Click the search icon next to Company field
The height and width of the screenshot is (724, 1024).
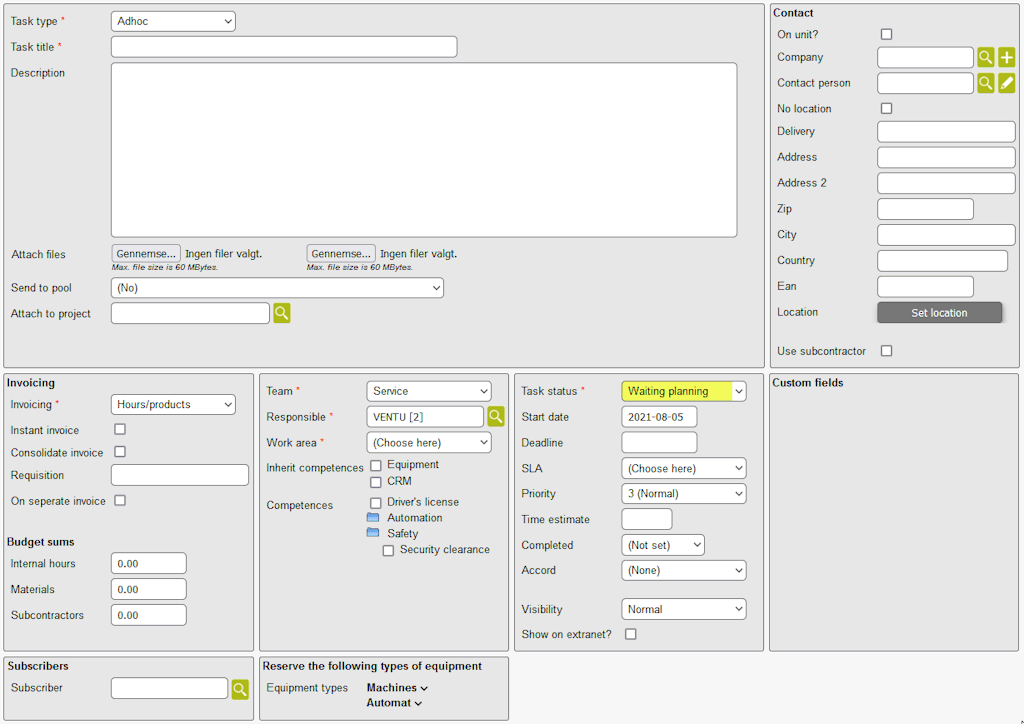pos(986,58)
